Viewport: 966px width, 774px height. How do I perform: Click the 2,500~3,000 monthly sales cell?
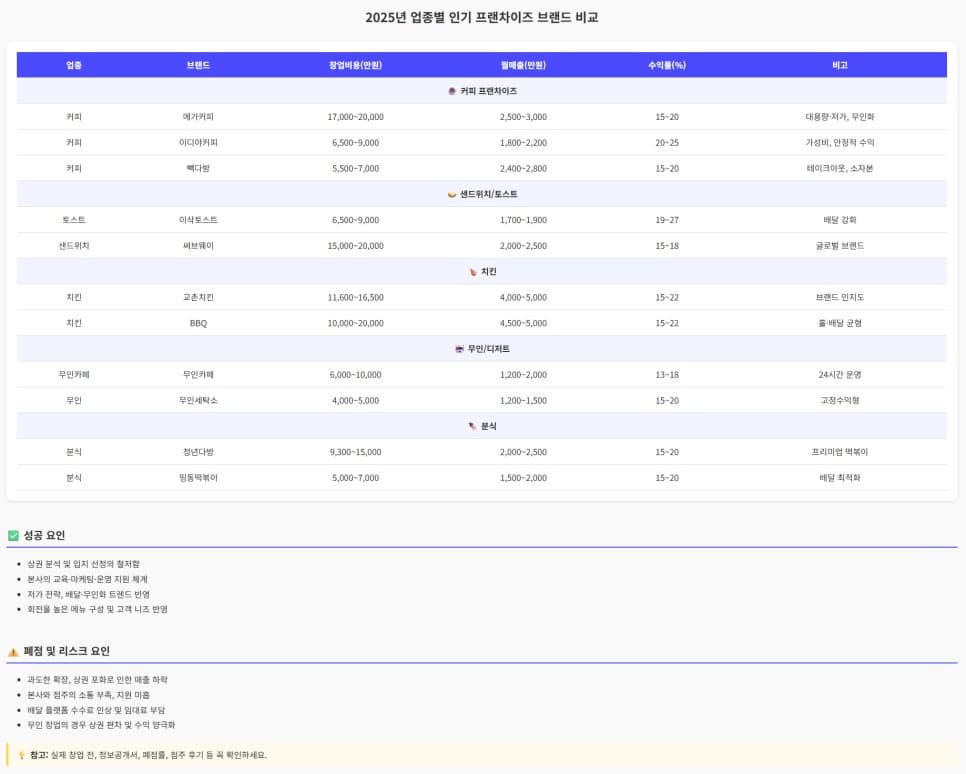[523, 117]
